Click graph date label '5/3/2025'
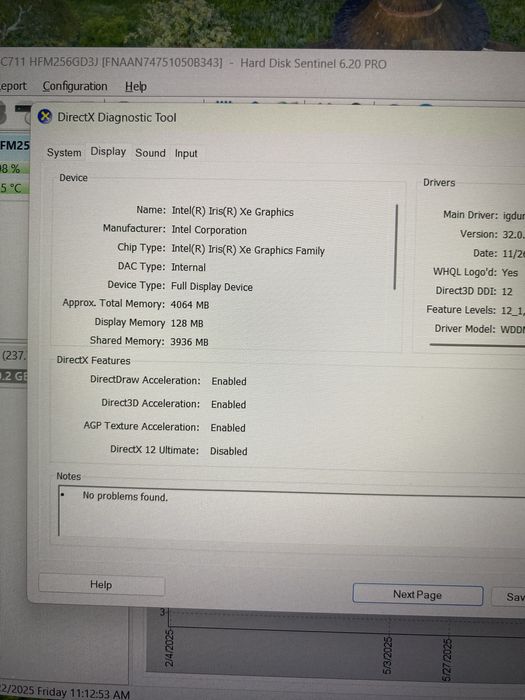This screenshot has width=525, height=700. pos(388,655)
